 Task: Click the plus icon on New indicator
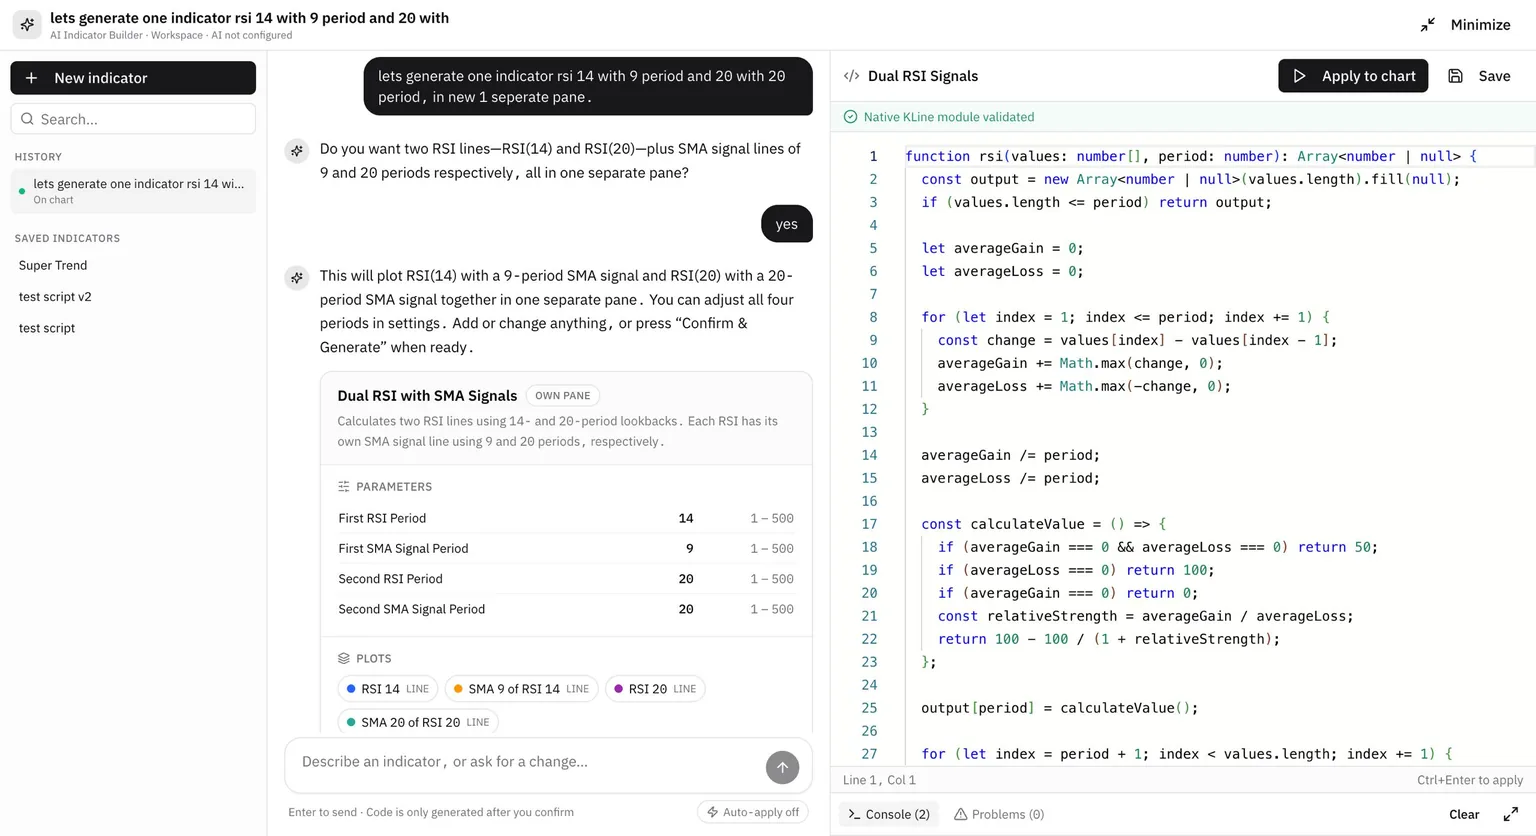point(32,78)
